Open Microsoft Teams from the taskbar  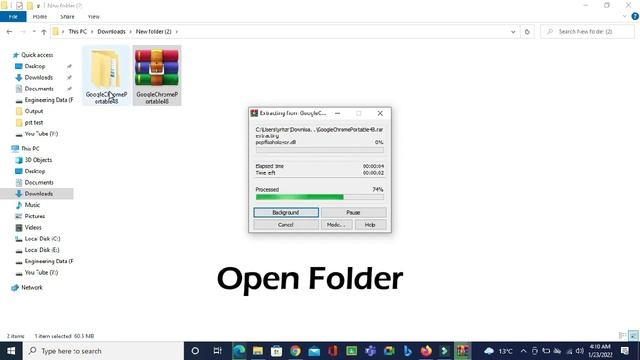click(370, 351)
